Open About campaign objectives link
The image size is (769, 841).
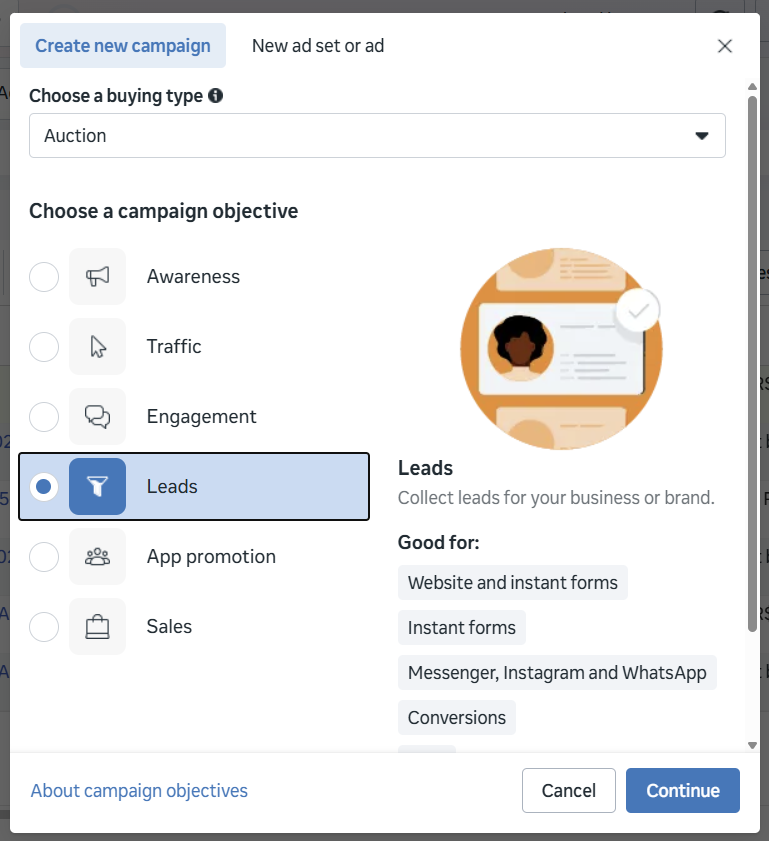coord(139,791)
